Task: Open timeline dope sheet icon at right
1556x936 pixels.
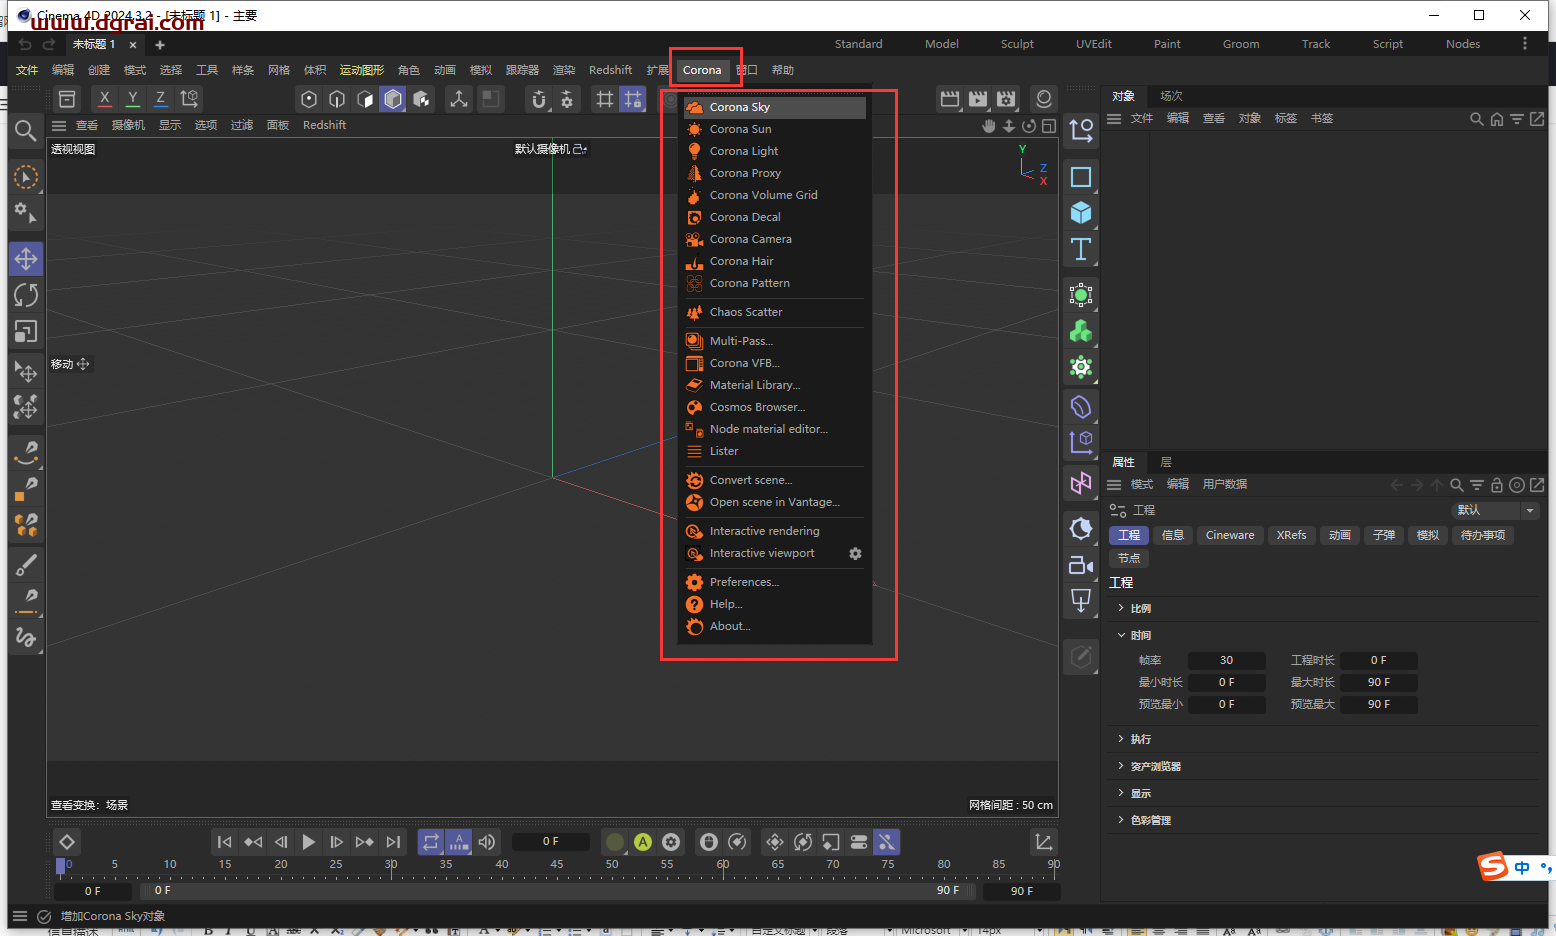Action: click(1043, 842)
